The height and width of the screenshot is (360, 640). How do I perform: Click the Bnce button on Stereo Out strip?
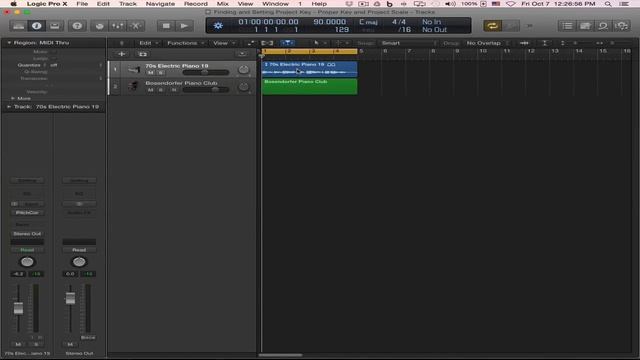point(88,338)
